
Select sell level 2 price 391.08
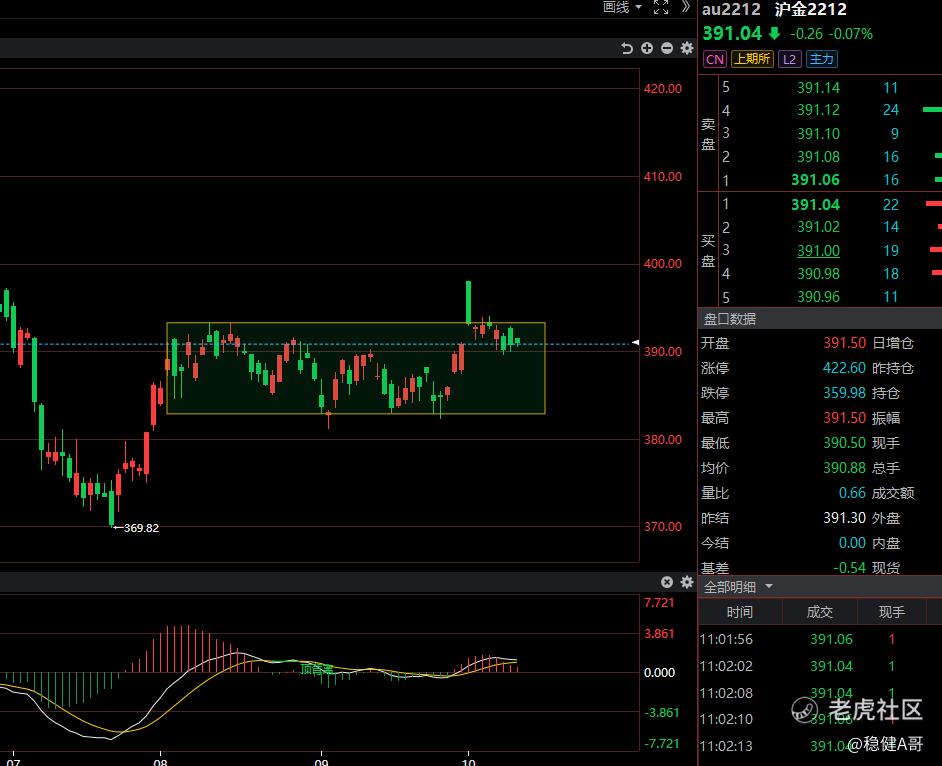[x=818, y=157]
